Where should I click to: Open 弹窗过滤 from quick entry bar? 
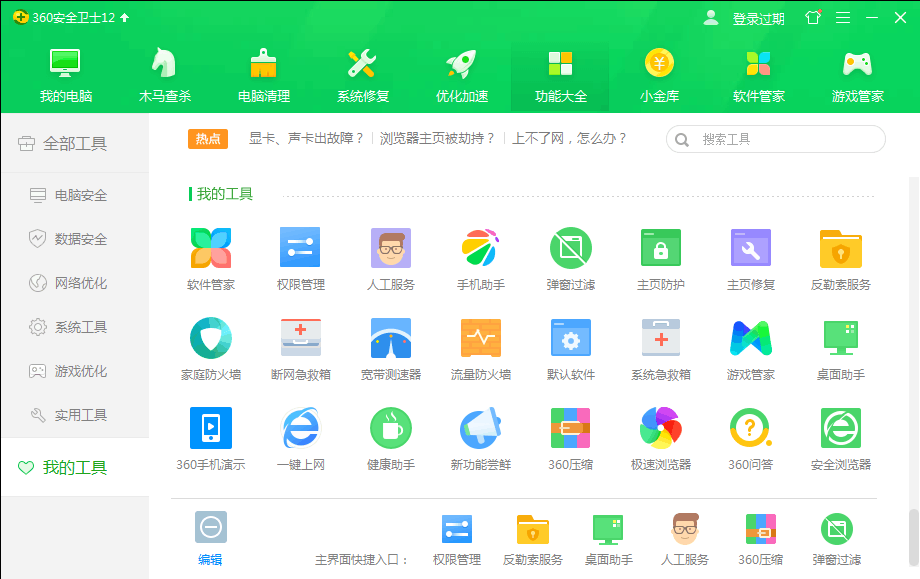click(x=837, y=529)
